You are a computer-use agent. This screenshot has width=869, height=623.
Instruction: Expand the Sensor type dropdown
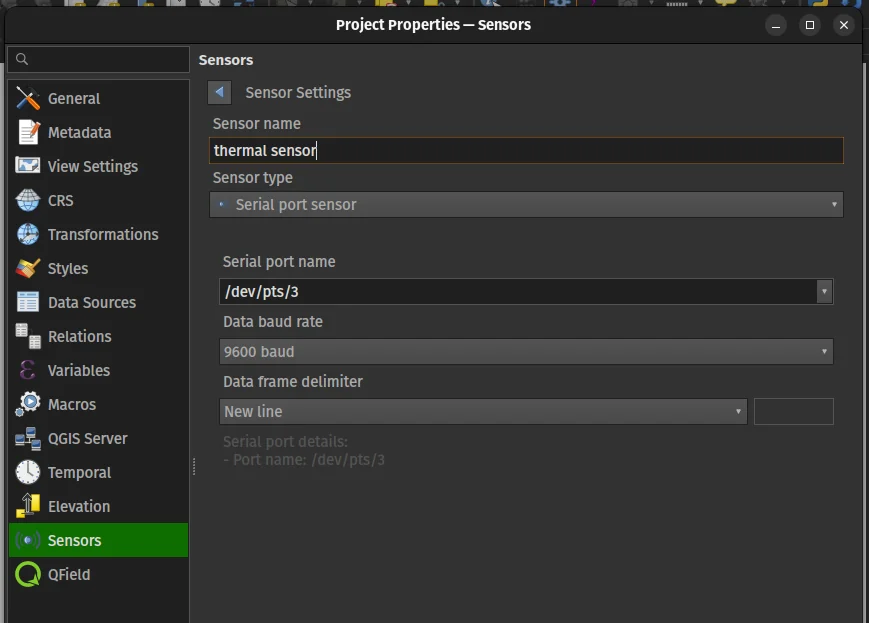(526, 205)
